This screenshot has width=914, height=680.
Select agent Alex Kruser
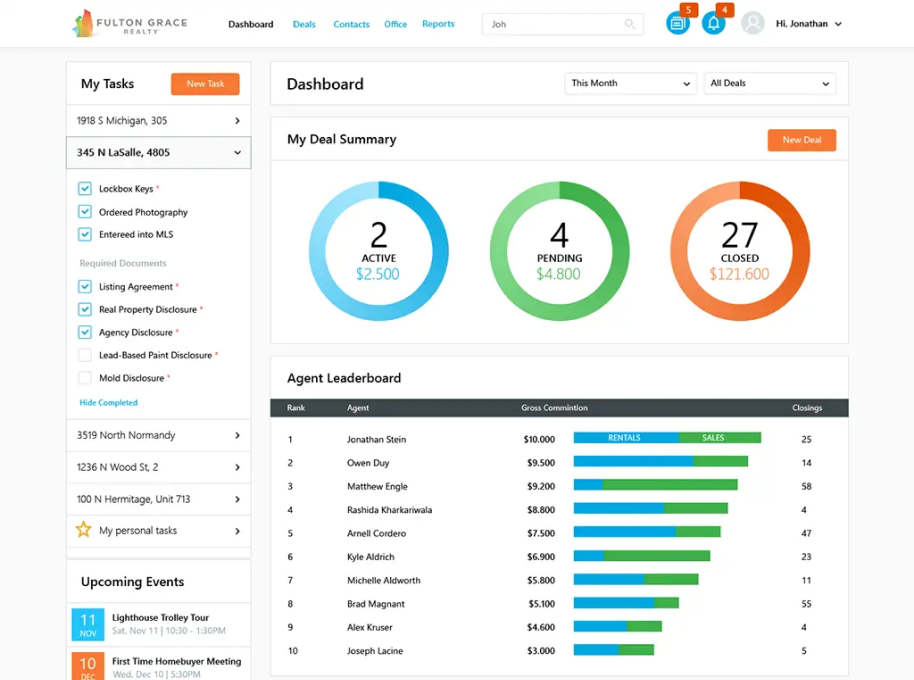(370, 628)
